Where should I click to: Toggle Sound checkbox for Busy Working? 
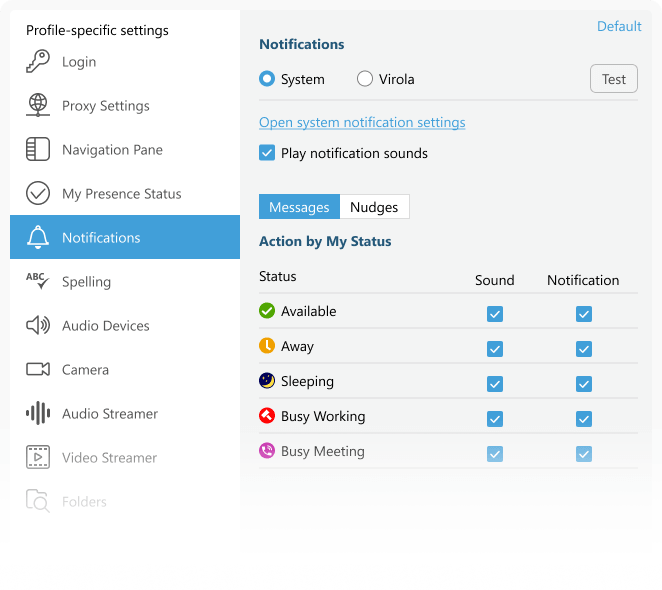(x=495, y=419)
